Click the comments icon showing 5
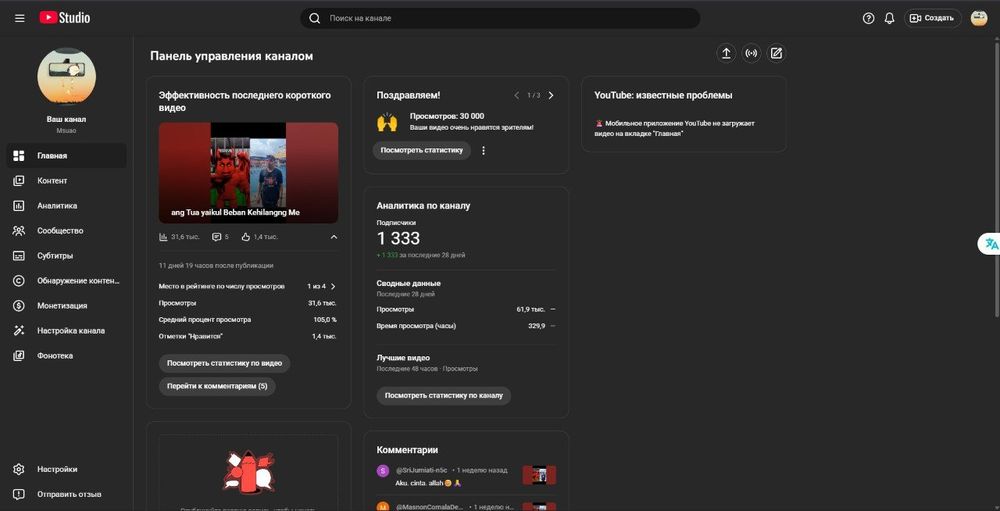This screenshot has width=1000, height=511. [216, 237]
